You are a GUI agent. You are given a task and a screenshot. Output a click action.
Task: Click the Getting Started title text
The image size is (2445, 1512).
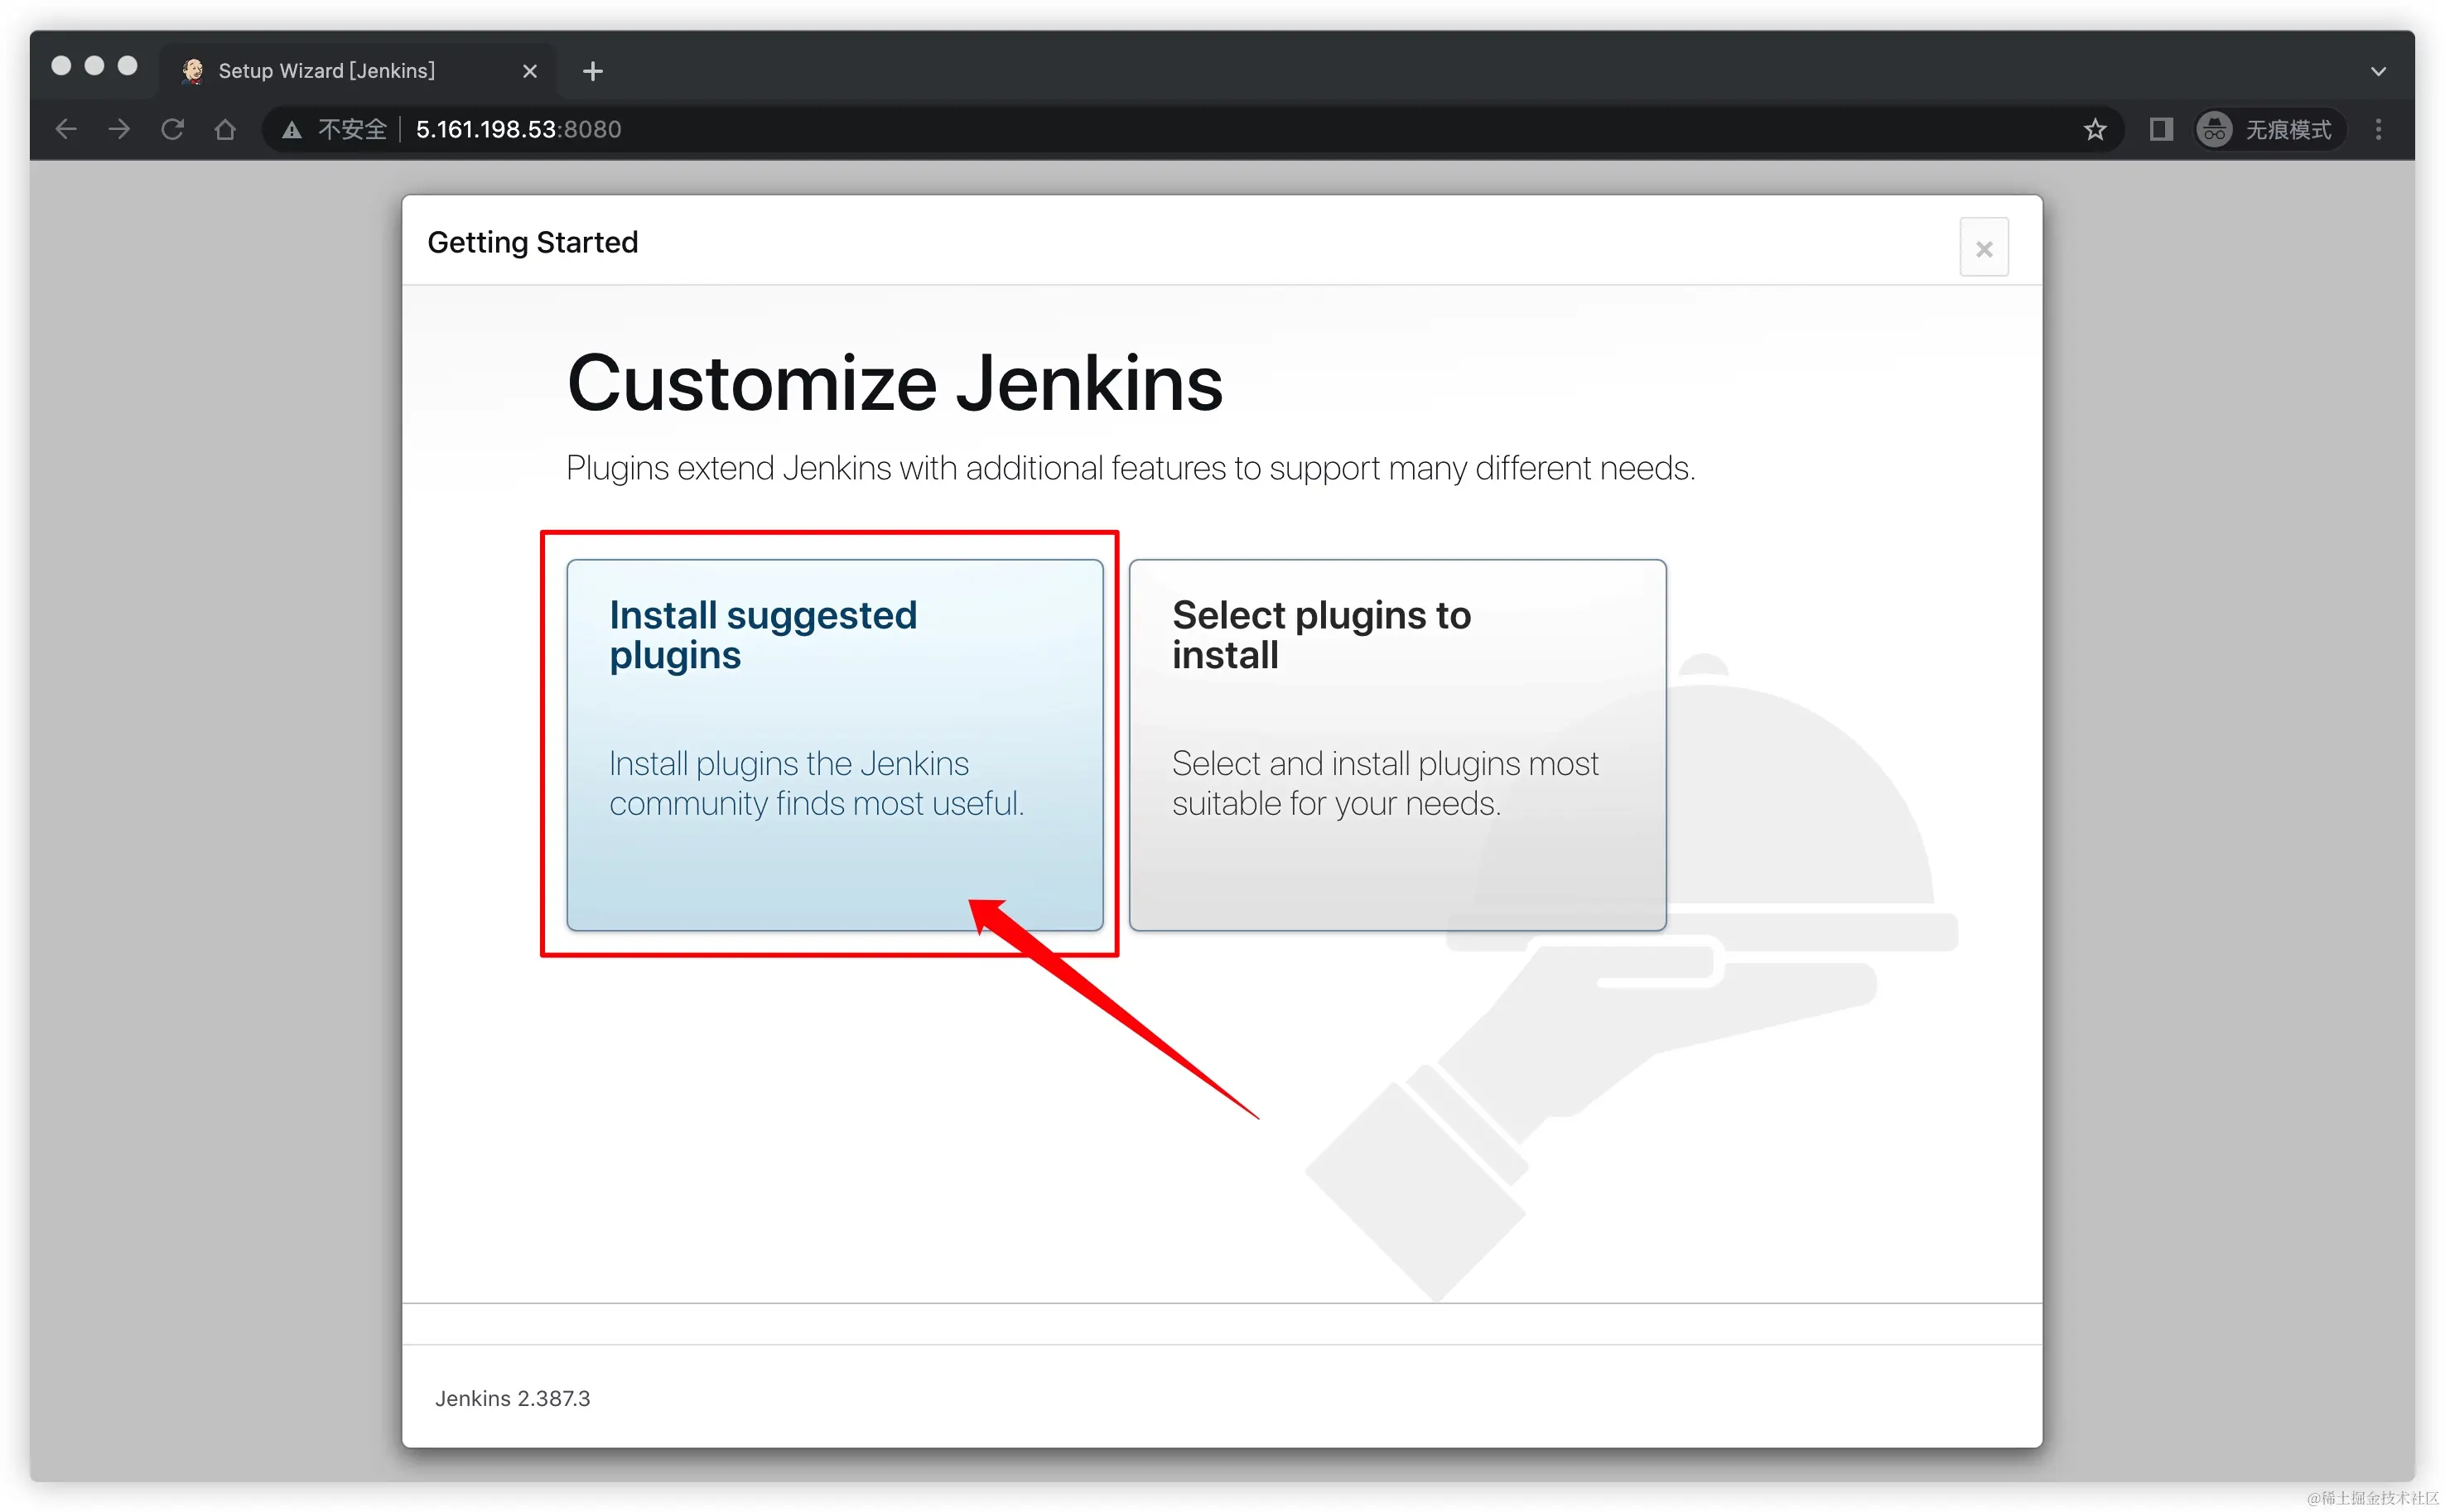[532, 242]
